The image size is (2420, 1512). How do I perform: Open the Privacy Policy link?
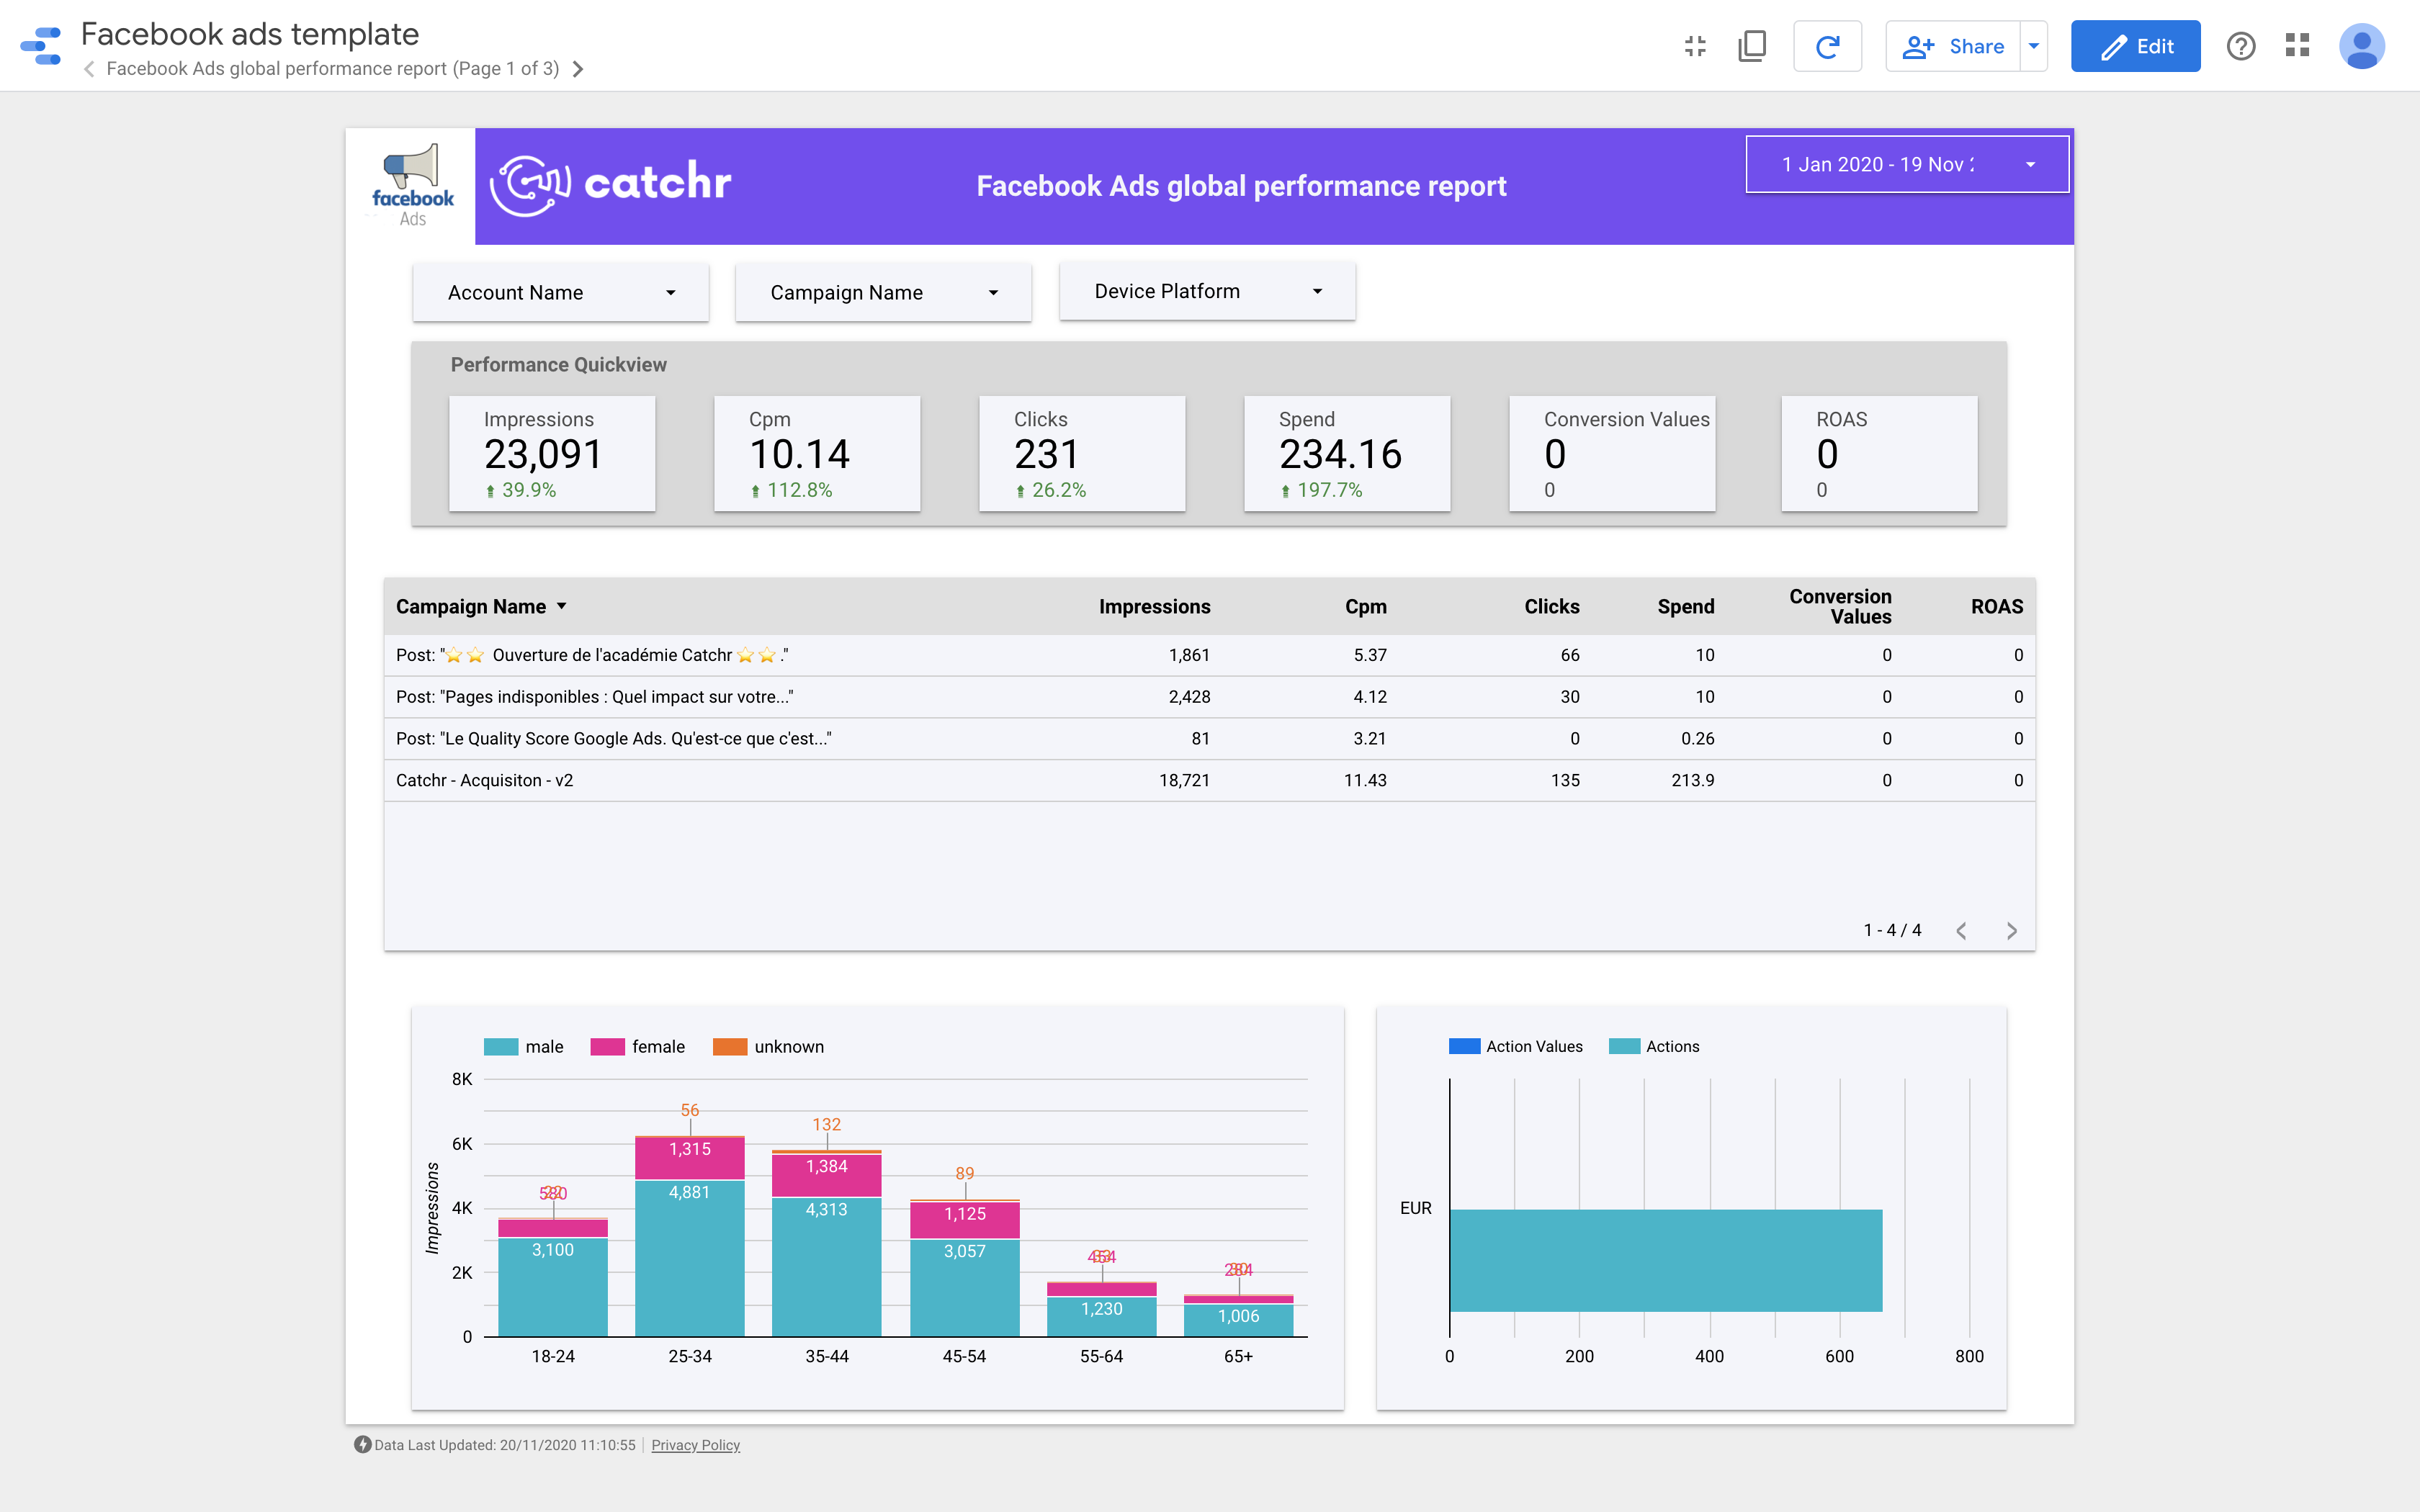(x=695, y=1445)
